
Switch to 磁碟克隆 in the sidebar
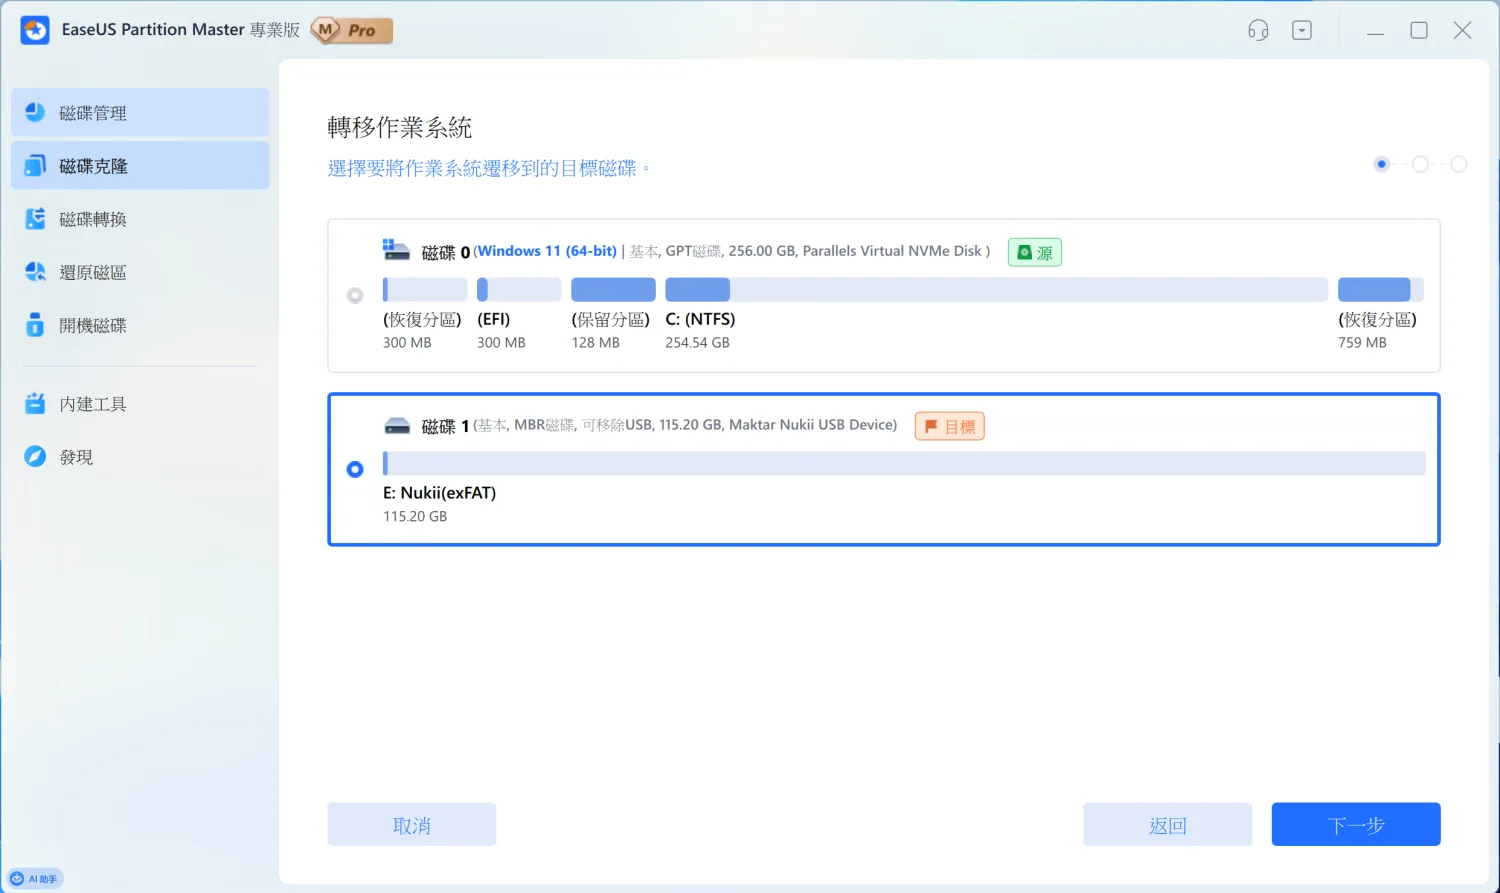(140, 165)
